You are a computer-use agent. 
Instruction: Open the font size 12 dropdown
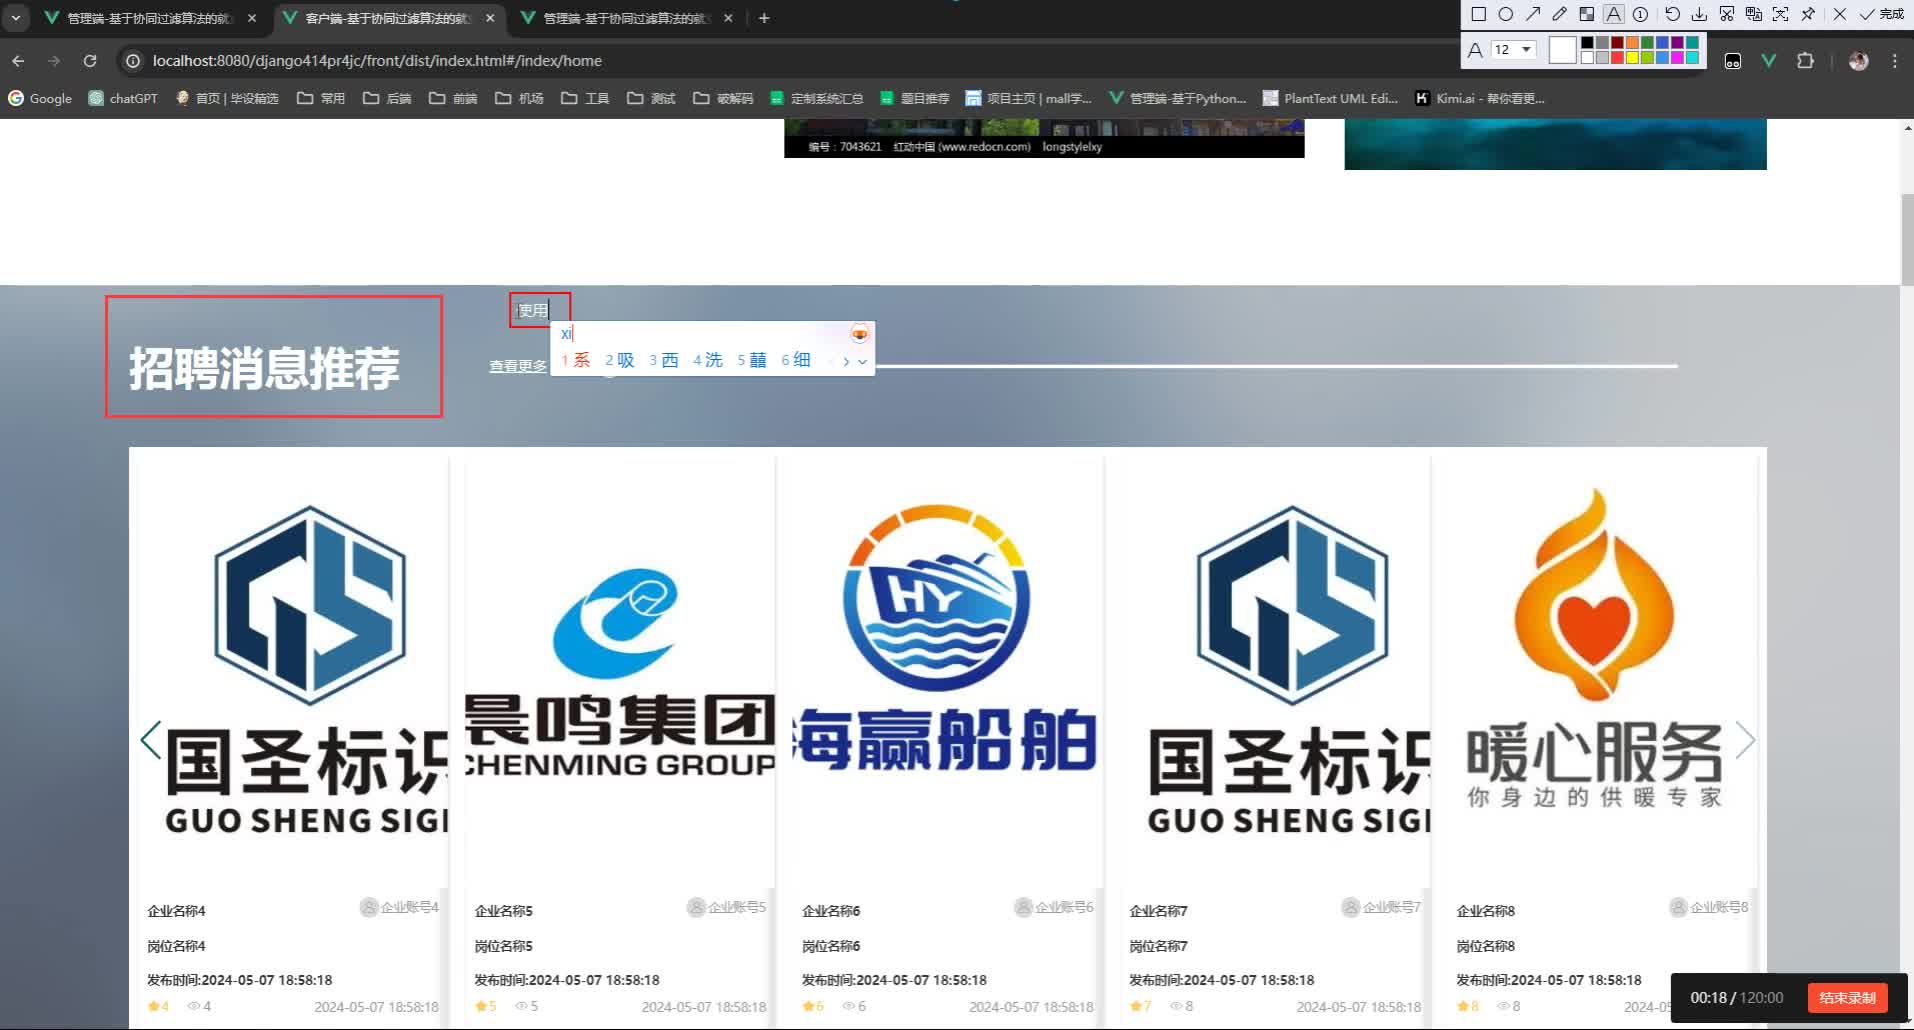click(1512, 50)
